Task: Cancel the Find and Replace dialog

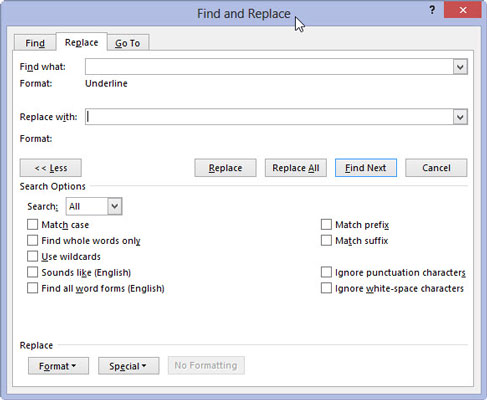Action: (436, 168)
